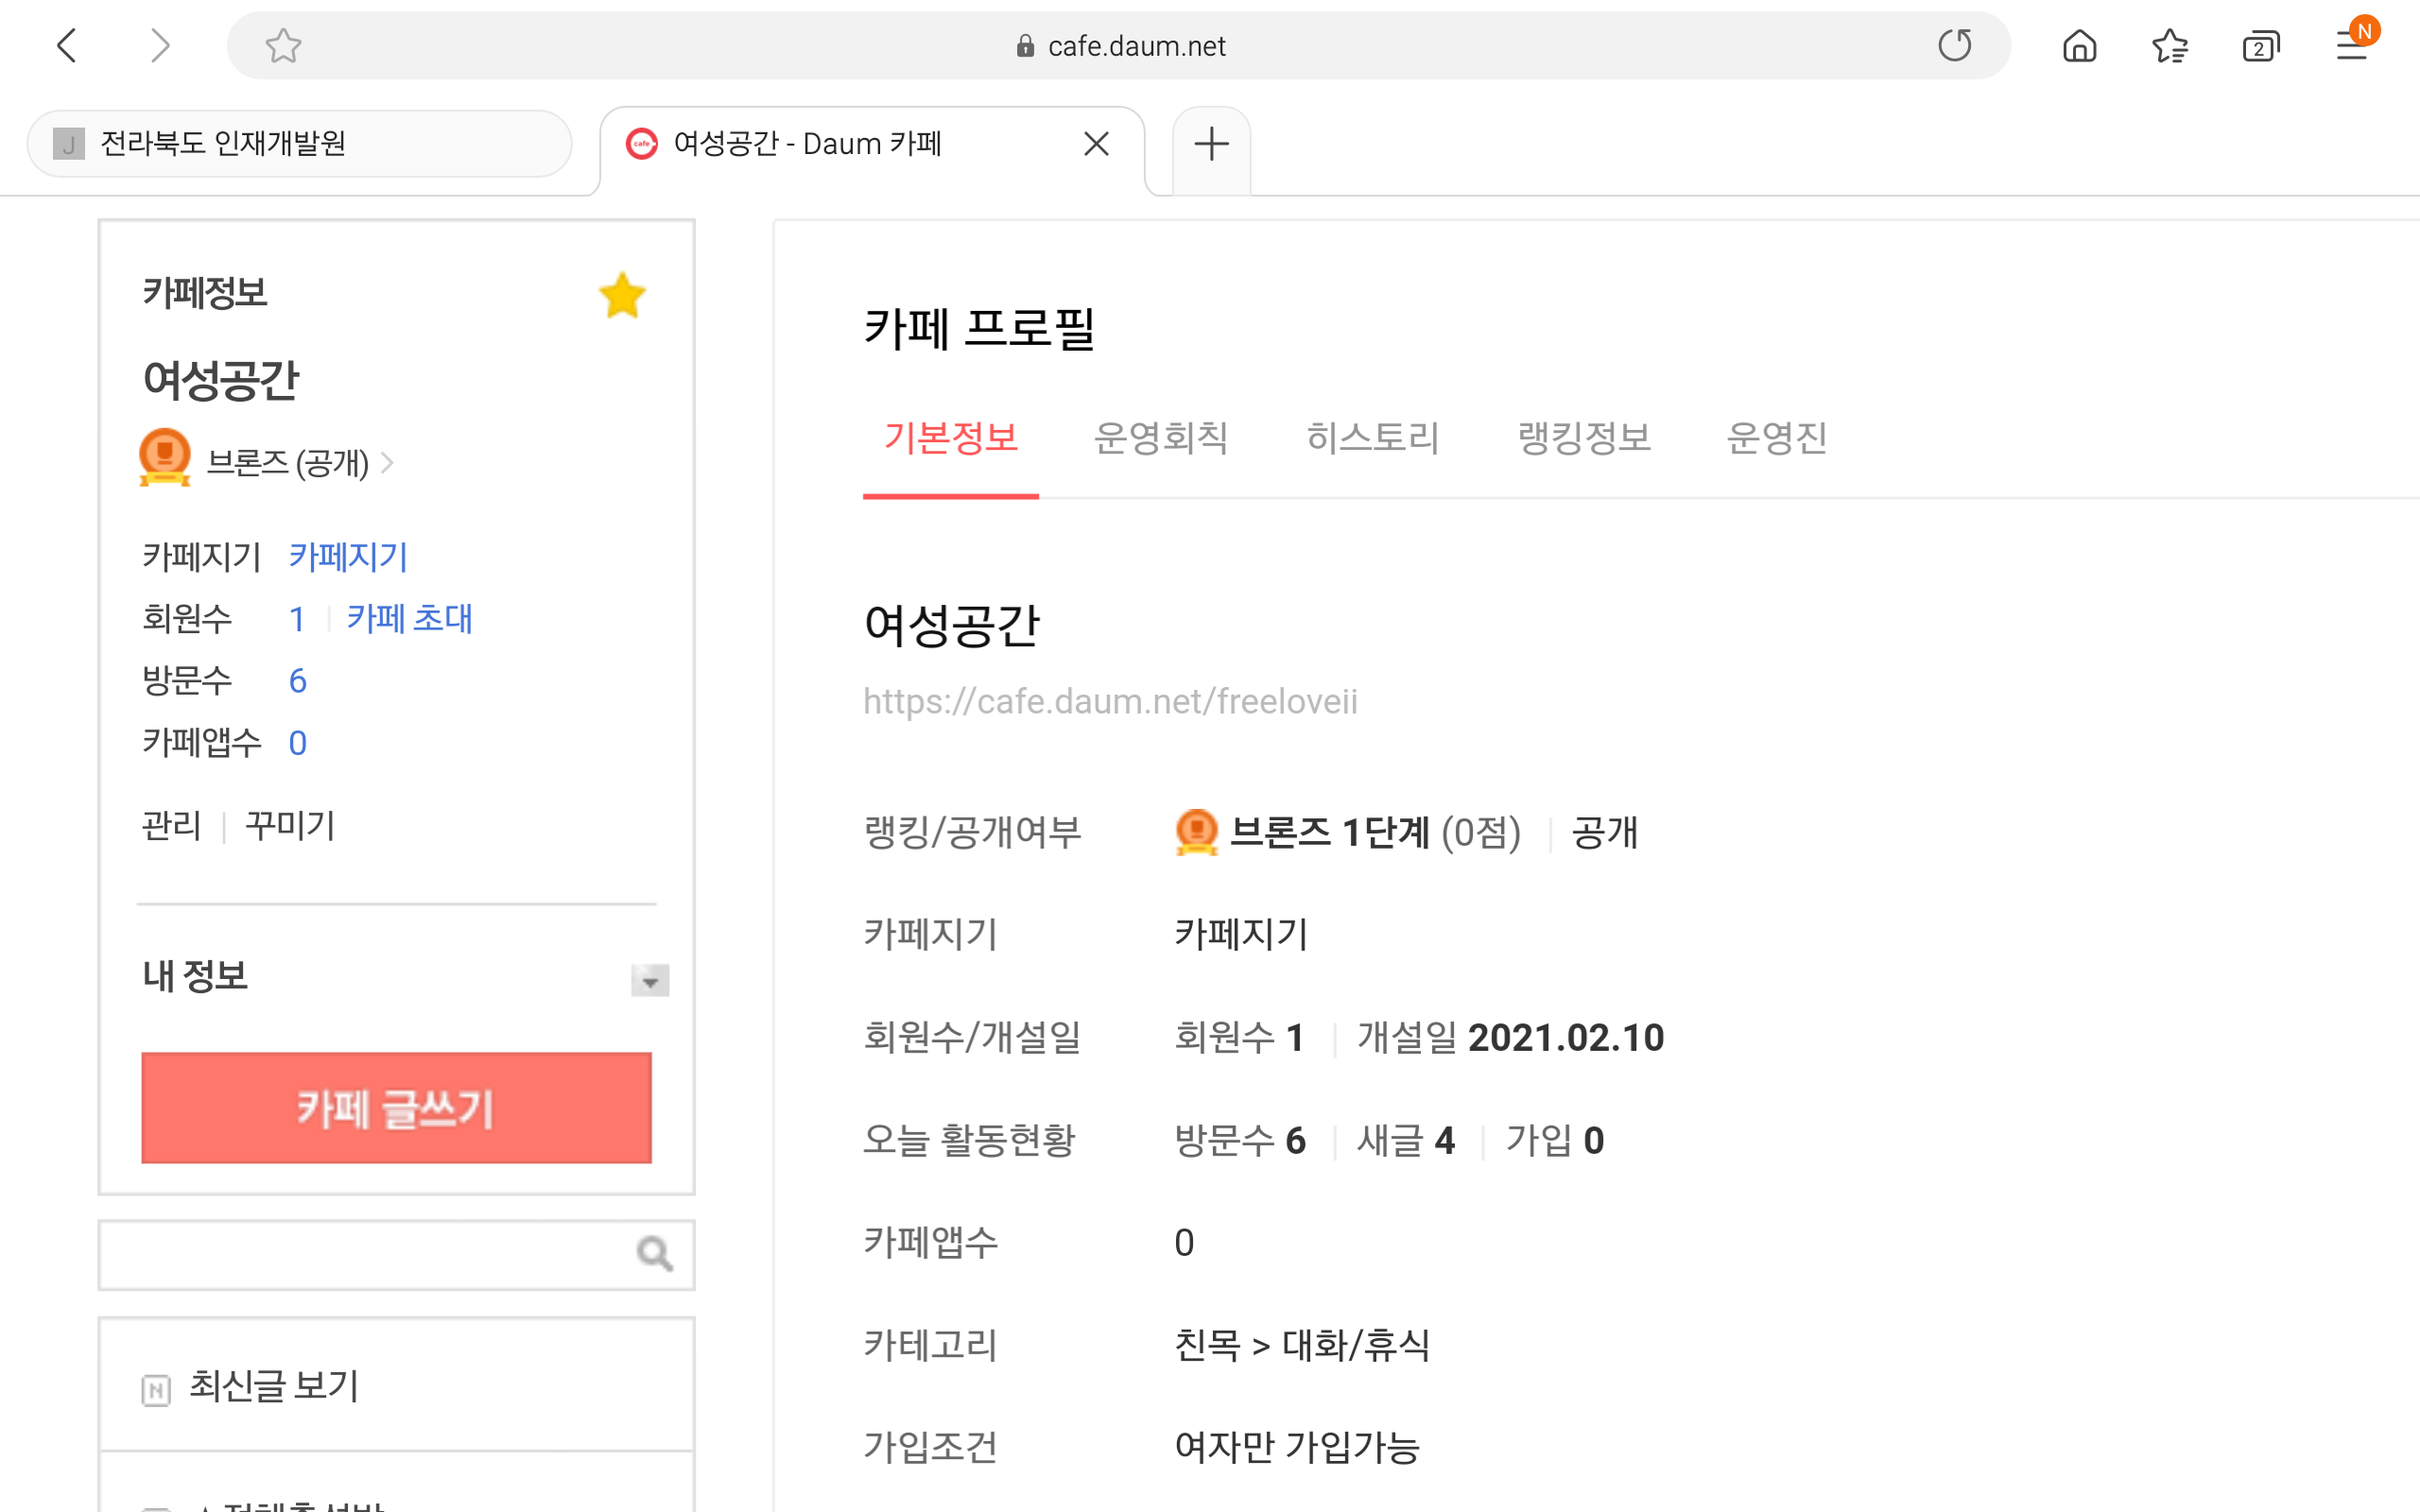Open the 관리 management link
Image resolution: width=2420 pixels, height=1512 pixels.
click(x=171, y=826)
